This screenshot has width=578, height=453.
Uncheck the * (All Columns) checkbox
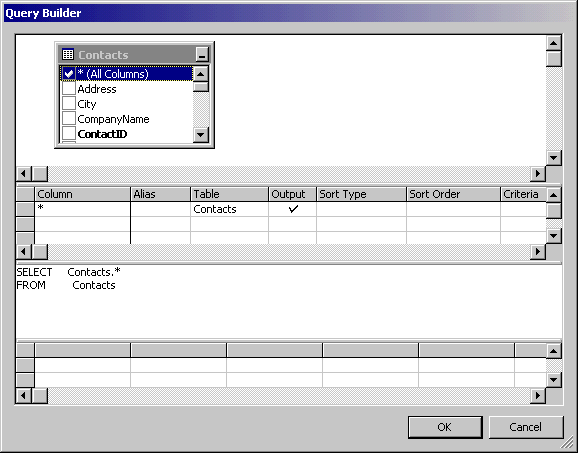(69, 74)
